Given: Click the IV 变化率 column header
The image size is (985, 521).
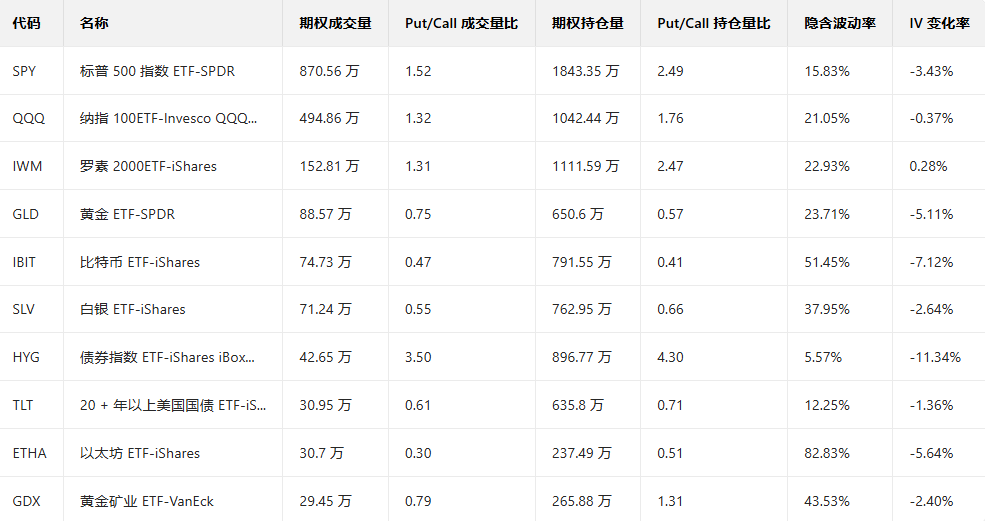Looking at the screenshot, I should (939, 23).
